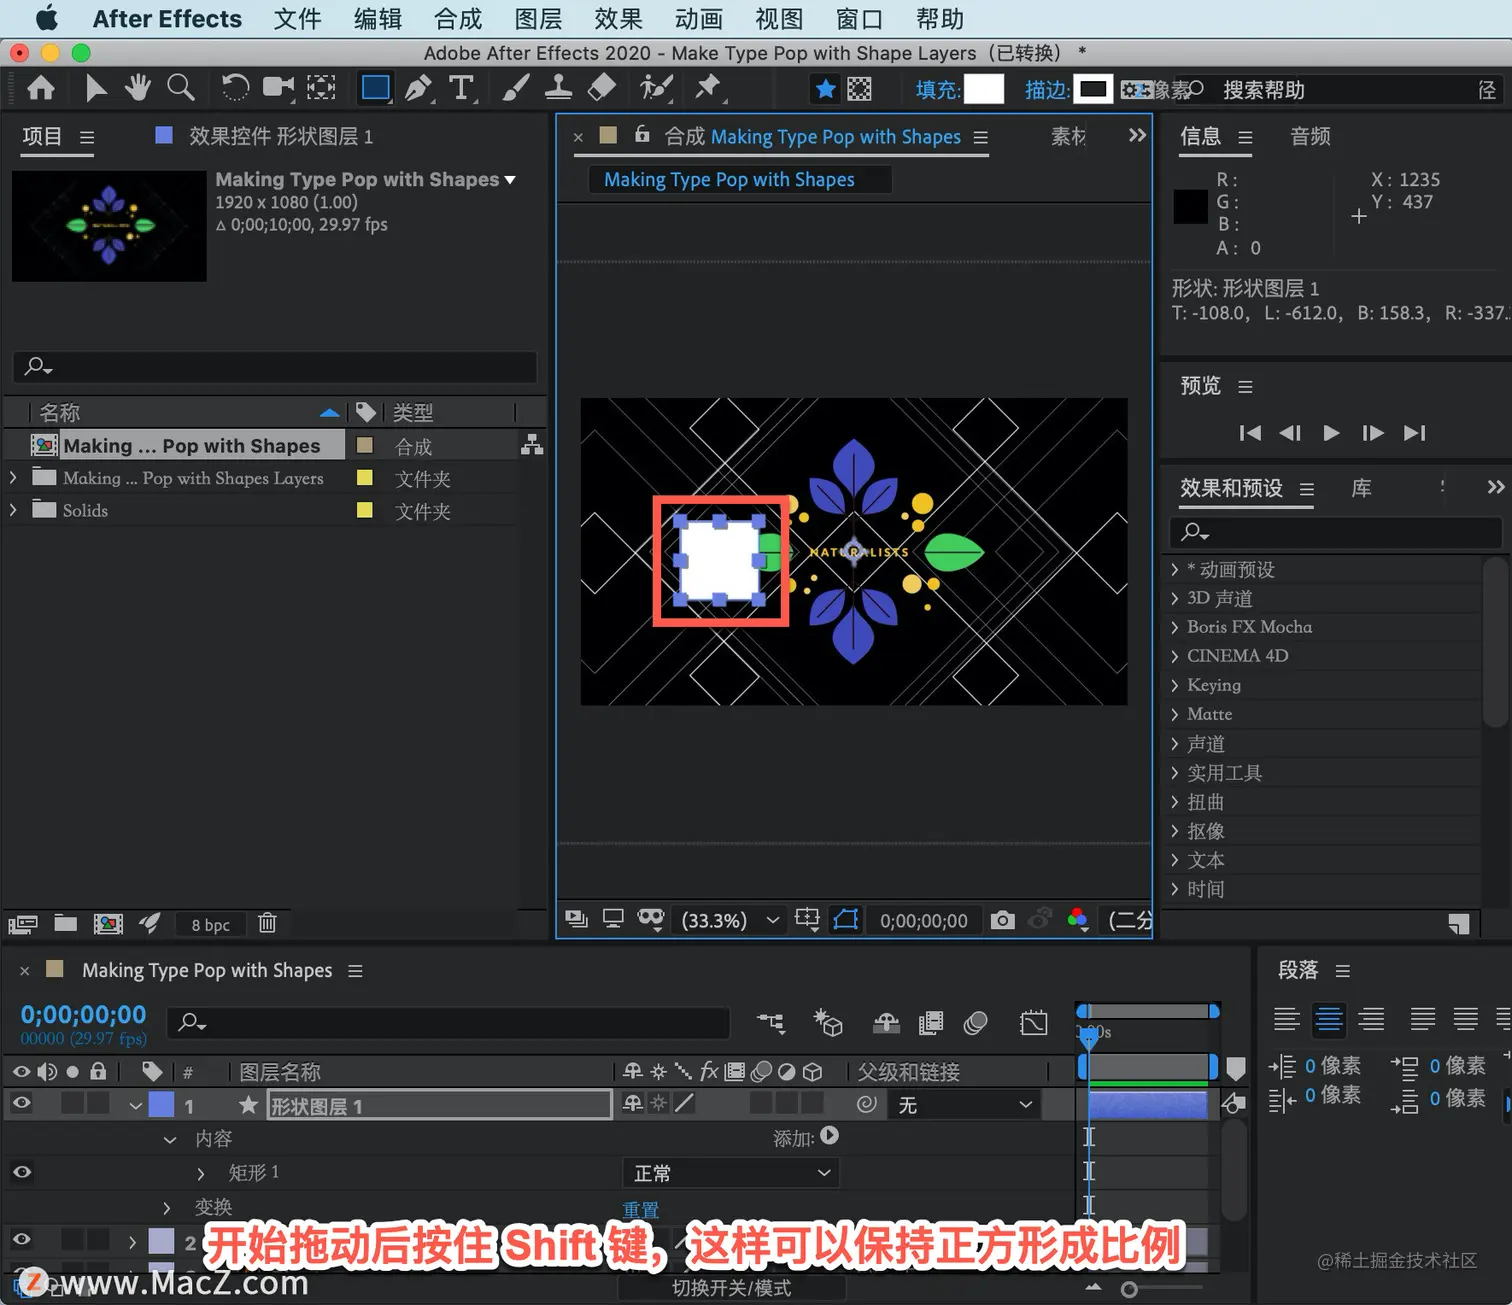Select the Rotation tool
Screen dimensions: 1512x1305
235,89
